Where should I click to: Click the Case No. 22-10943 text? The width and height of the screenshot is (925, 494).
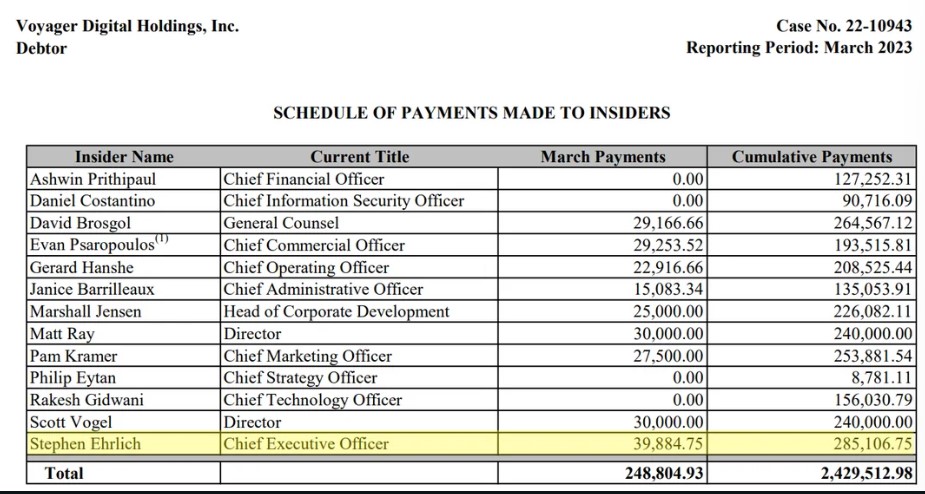tap(844, 26)
